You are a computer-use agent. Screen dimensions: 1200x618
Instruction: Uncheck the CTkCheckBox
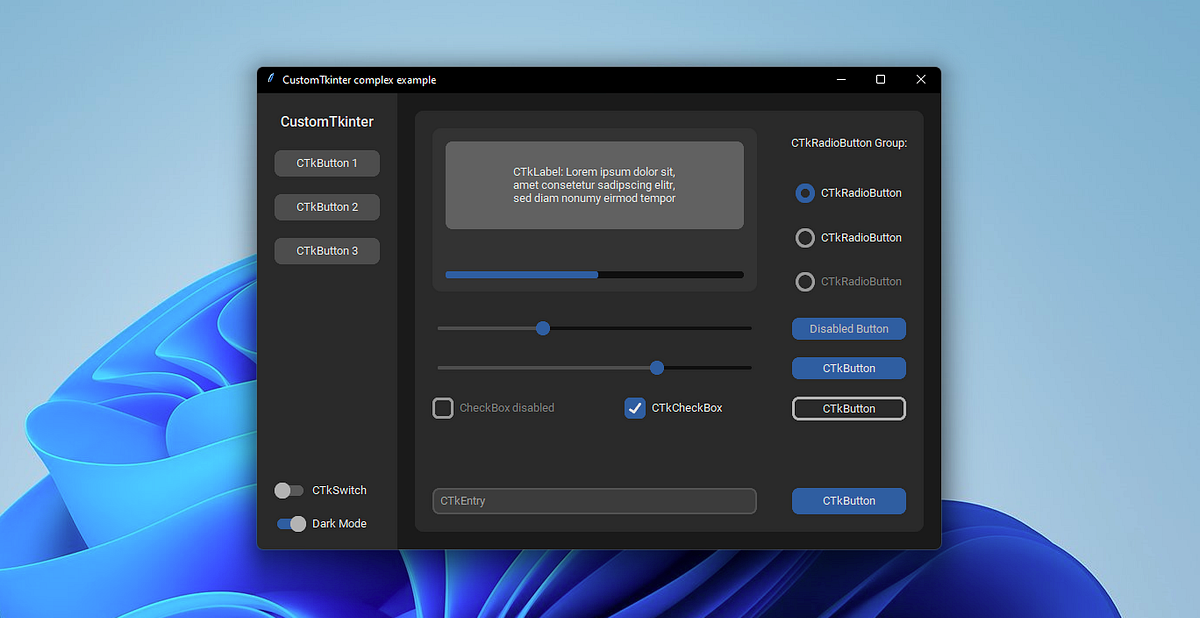[x=635, y=407]
